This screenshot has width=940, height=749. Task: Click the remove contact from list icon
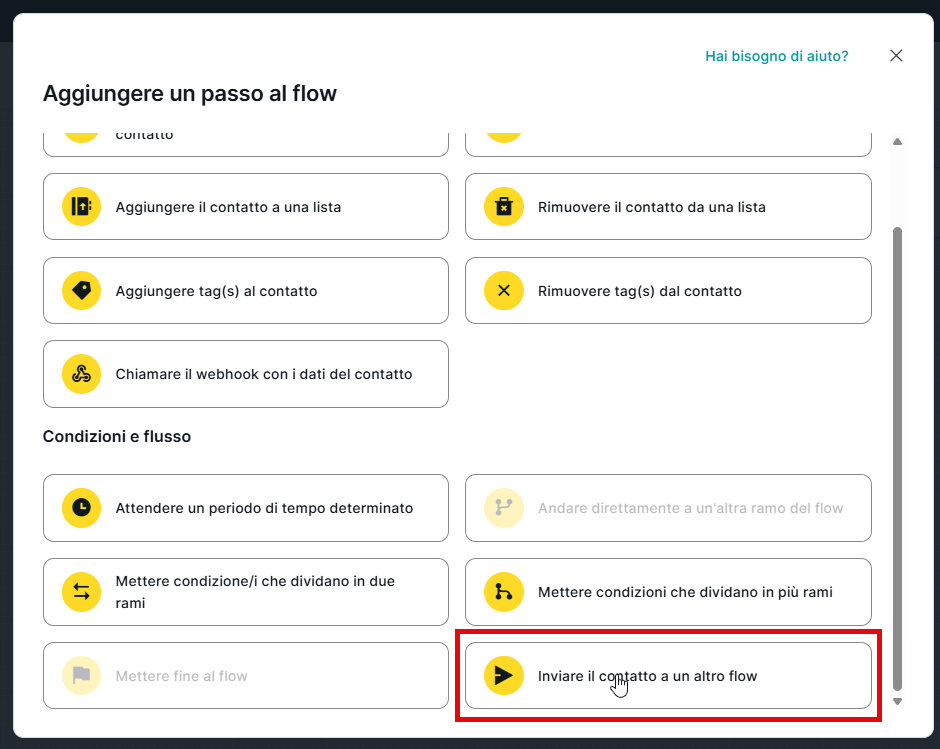tap(504, 207)
